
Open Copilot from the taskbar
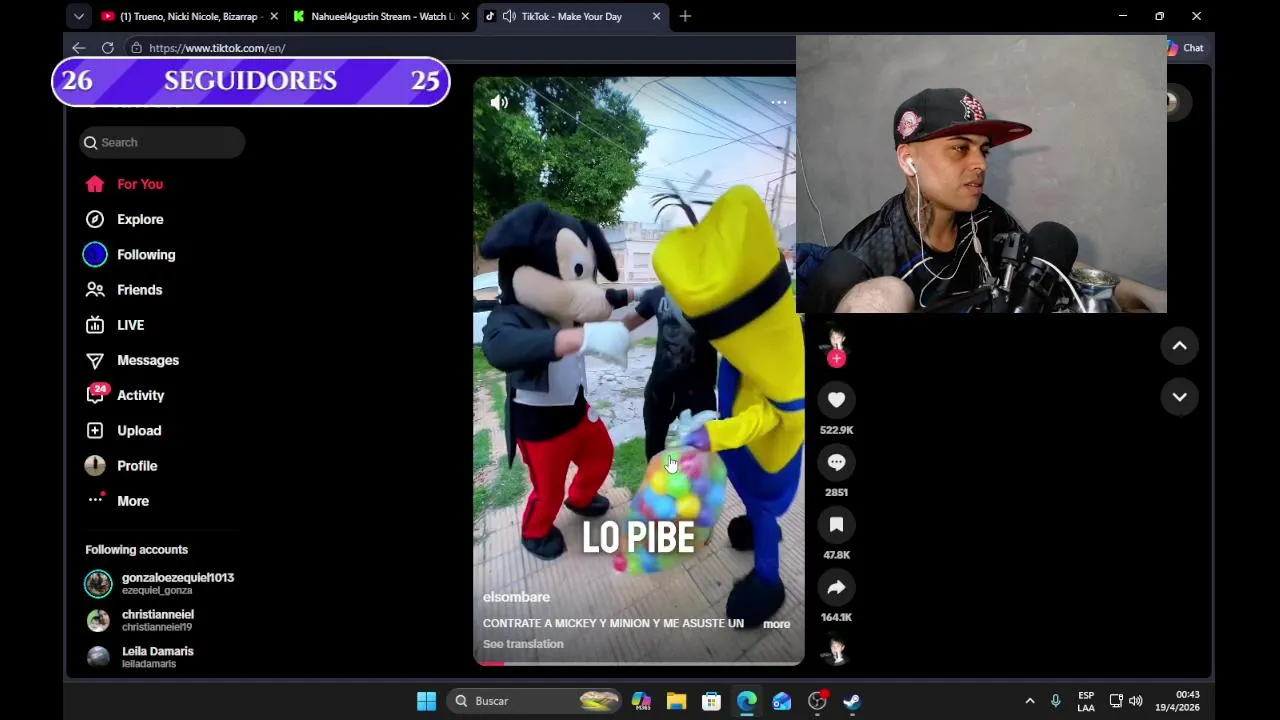tap(642, 701)
